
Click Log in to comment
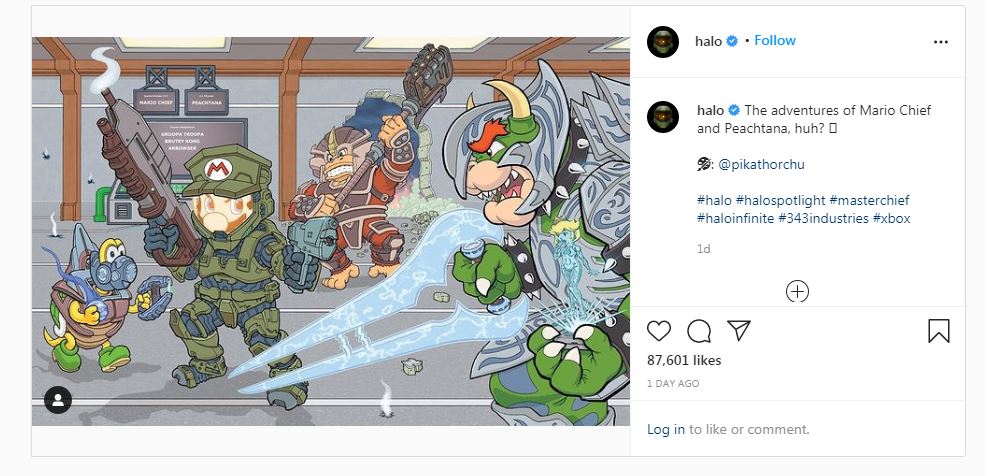[665, 429]
